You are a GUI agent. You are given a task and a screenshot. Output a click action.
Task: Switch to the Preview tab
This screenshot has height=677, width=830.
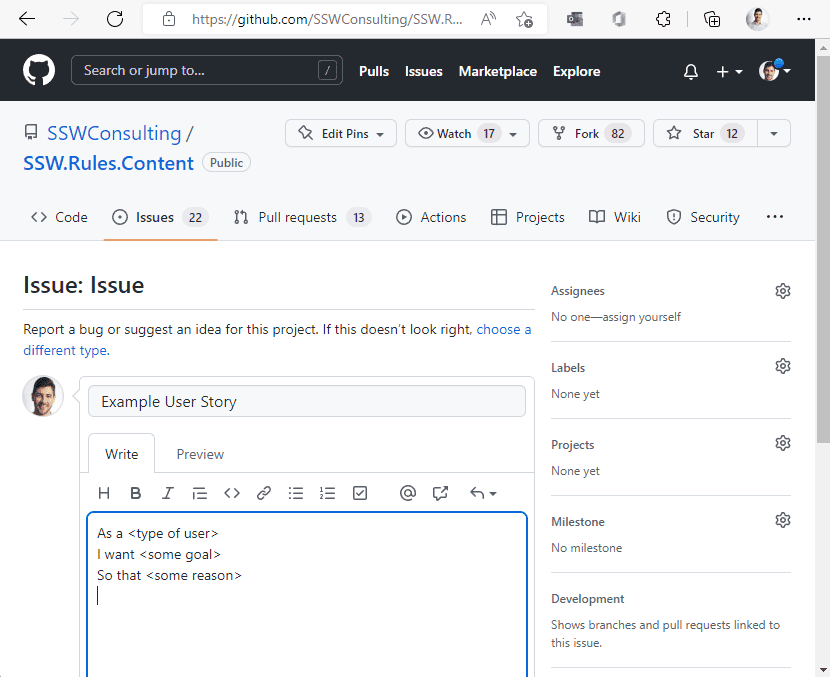[x=200, y=454]
